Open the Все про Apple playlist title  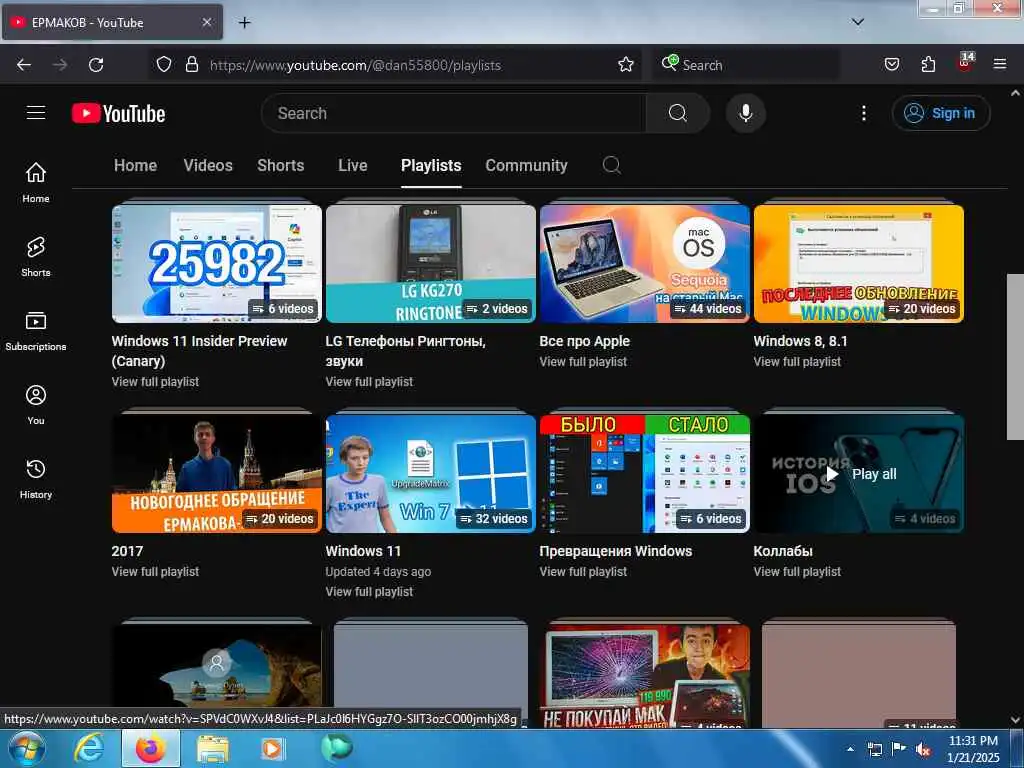(584, 341)
